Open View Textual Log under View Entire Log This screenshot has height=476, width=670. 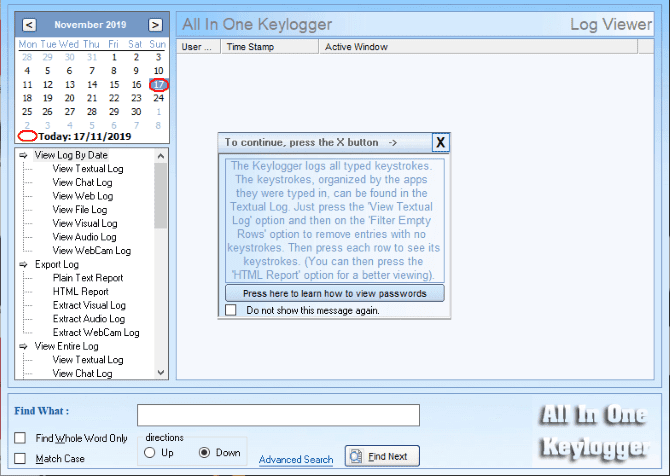pyautogui.click(x=88, y=360)
